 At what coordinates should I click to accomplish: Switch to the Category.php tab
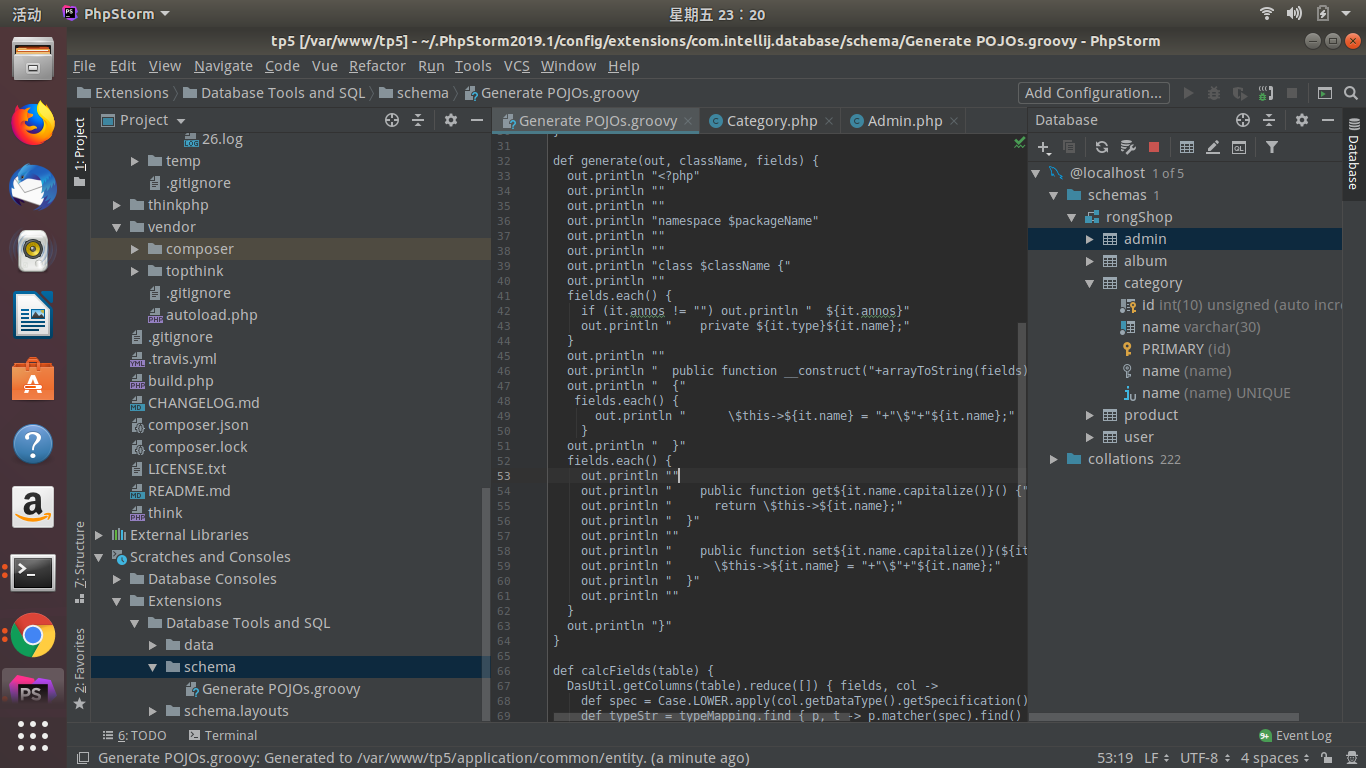pyautogui.click(x=771, y=121)
